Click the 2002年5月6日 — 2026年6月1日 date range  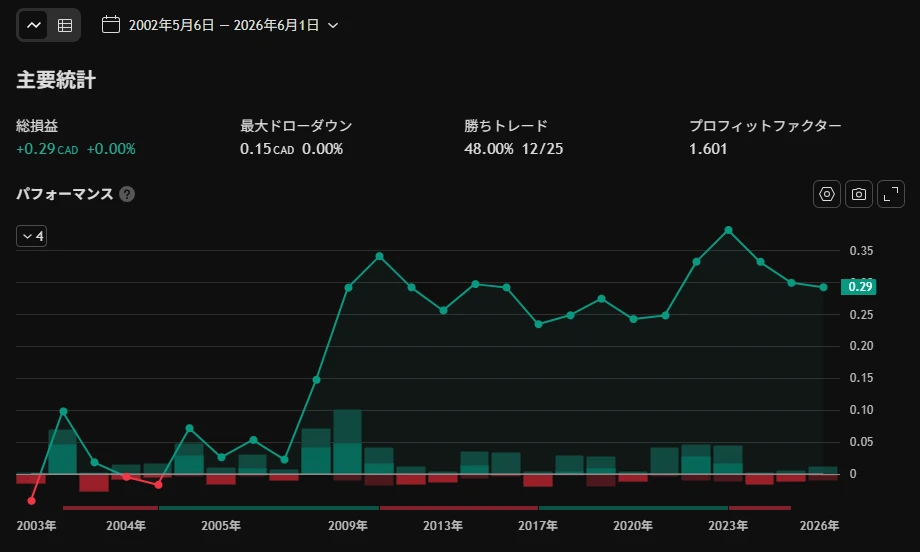click(x=224, y=25)
